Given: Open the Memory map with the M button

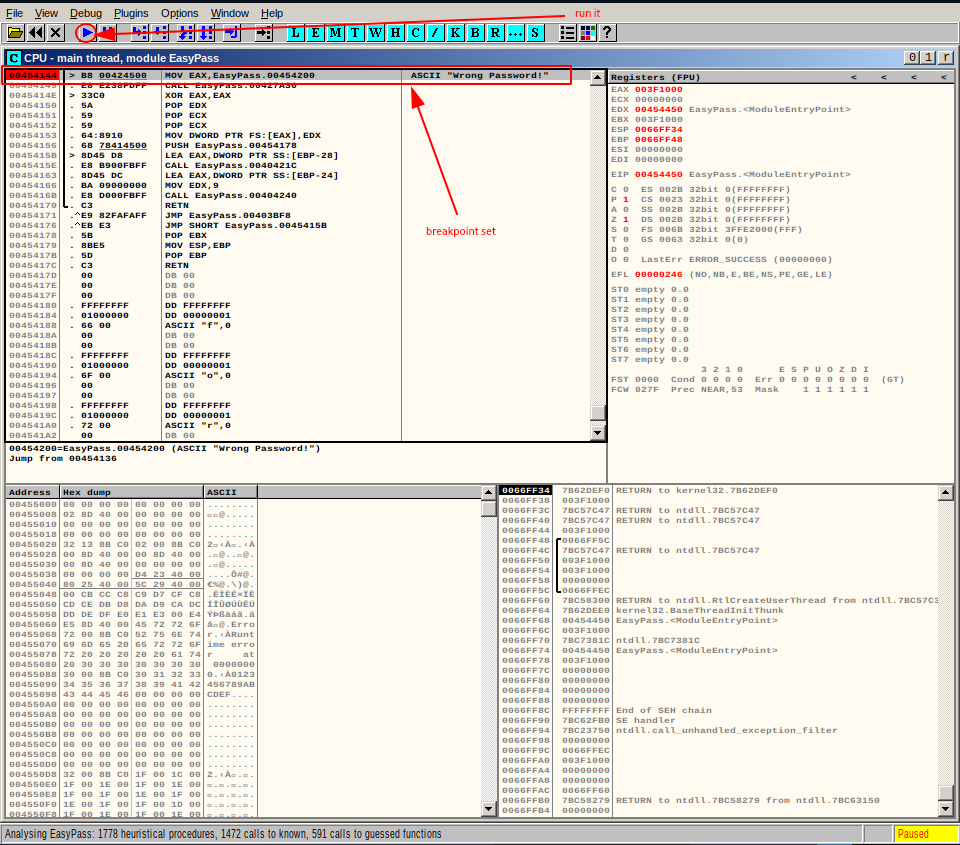Looking at the screenshot, I should (336, 33).
